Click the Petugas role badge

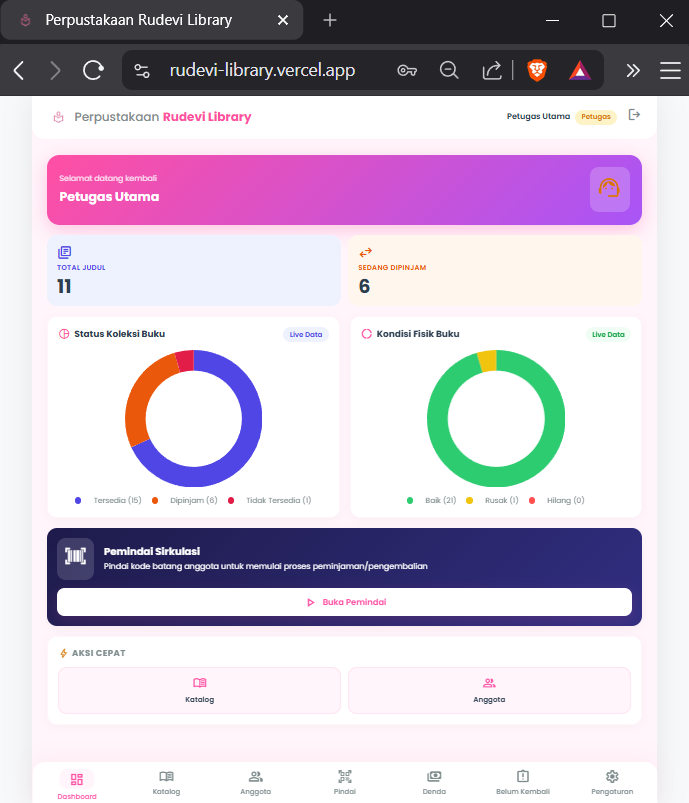click(596, 117)
